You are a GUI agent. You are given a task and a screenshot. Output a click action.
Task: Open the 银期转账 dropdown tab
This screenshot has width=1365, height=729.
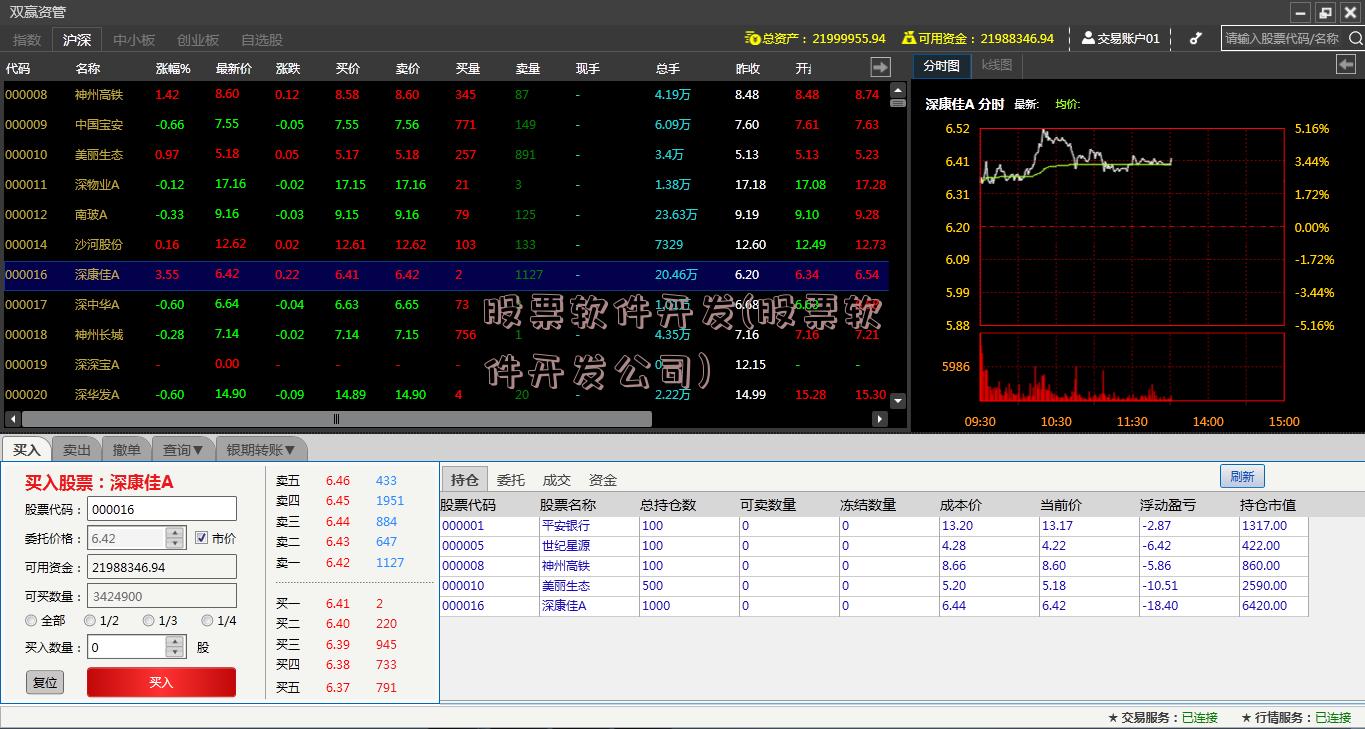click(x=262, y=450)
